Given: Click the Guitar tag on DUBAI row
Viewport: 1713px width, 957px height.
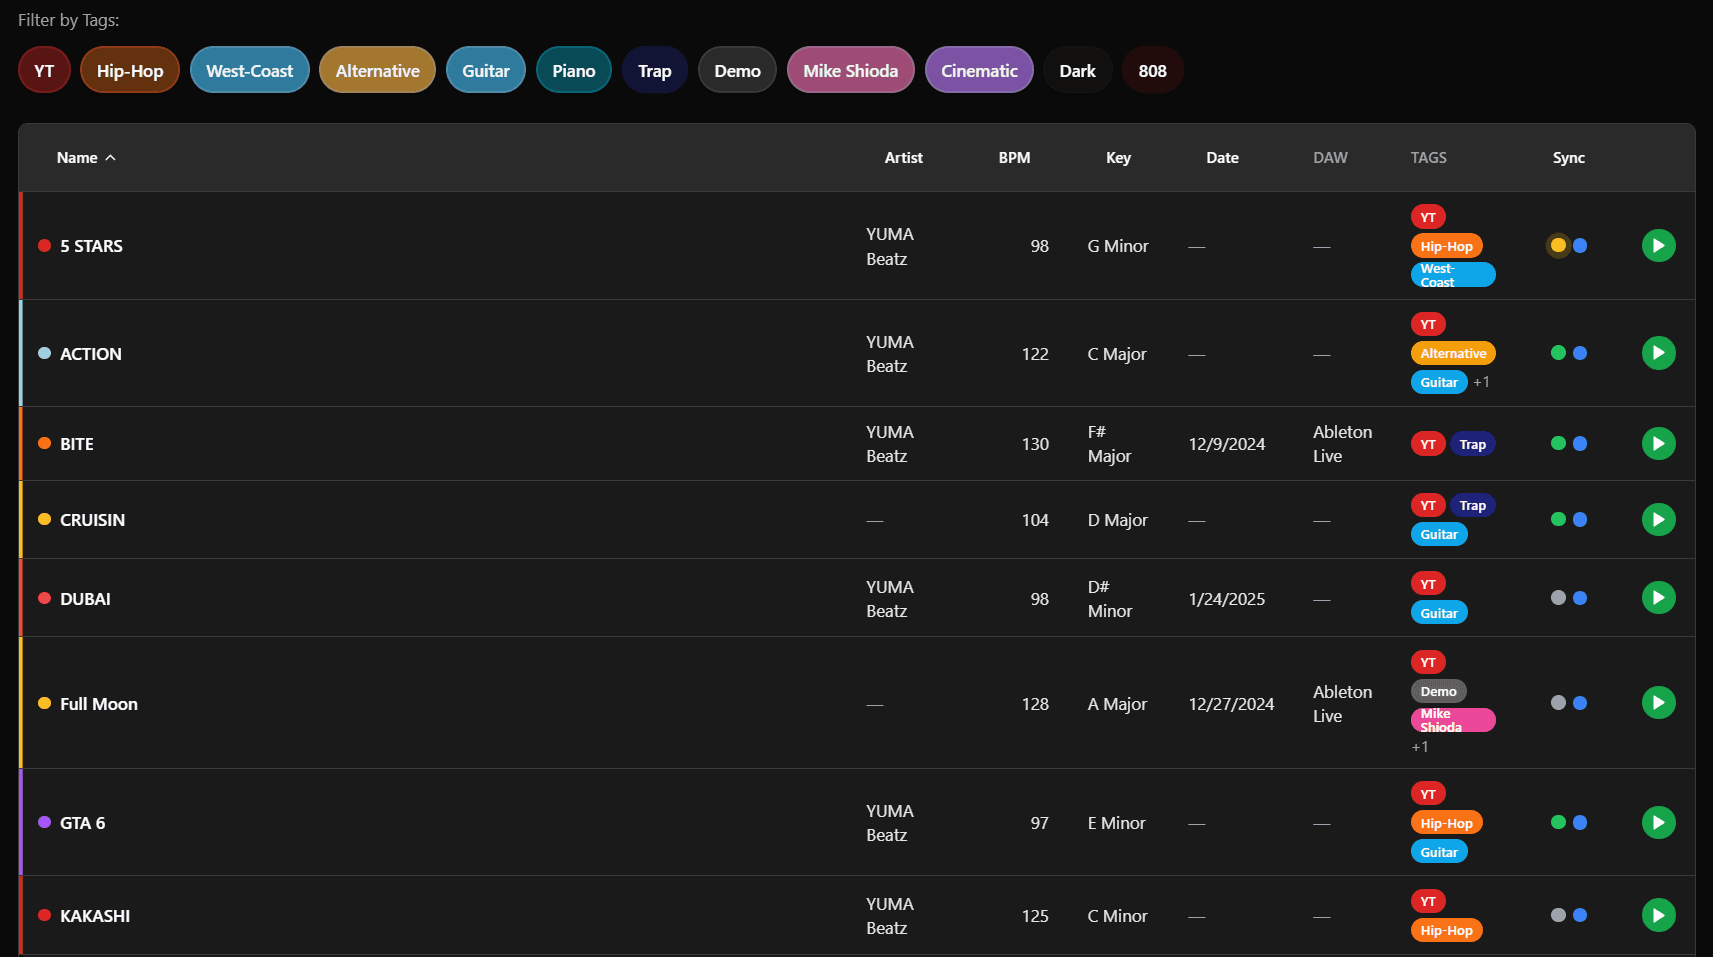Looking at the screenshot, I should 1439,613.
